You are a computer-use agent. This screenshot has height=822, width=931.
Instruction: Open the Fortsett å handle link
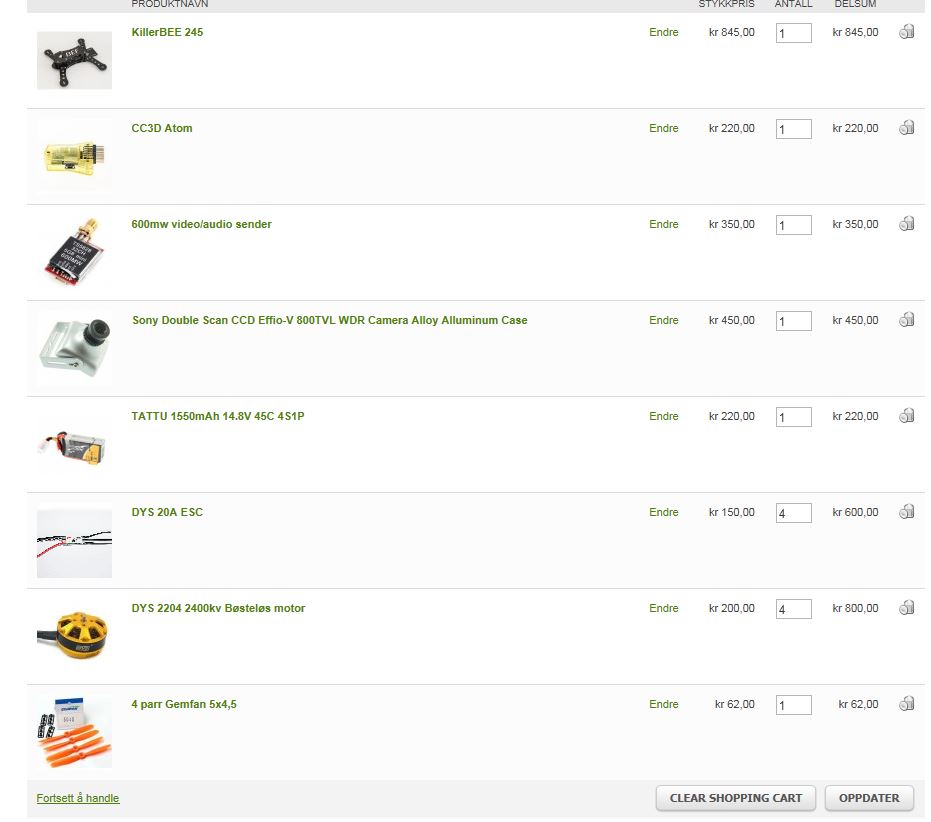(x=78, y=798)
